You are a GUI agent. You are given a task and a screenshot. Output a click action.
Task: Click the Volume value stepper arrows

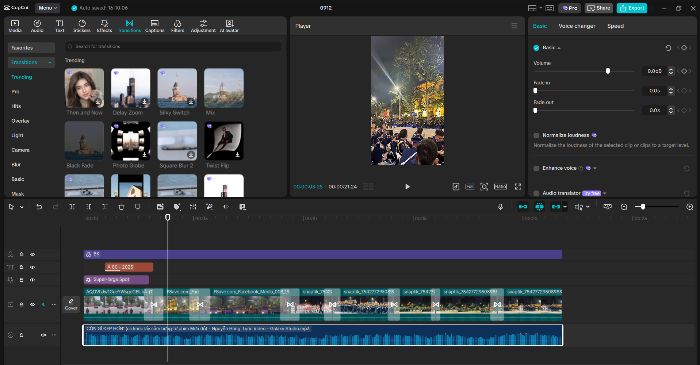coord(671,71)
